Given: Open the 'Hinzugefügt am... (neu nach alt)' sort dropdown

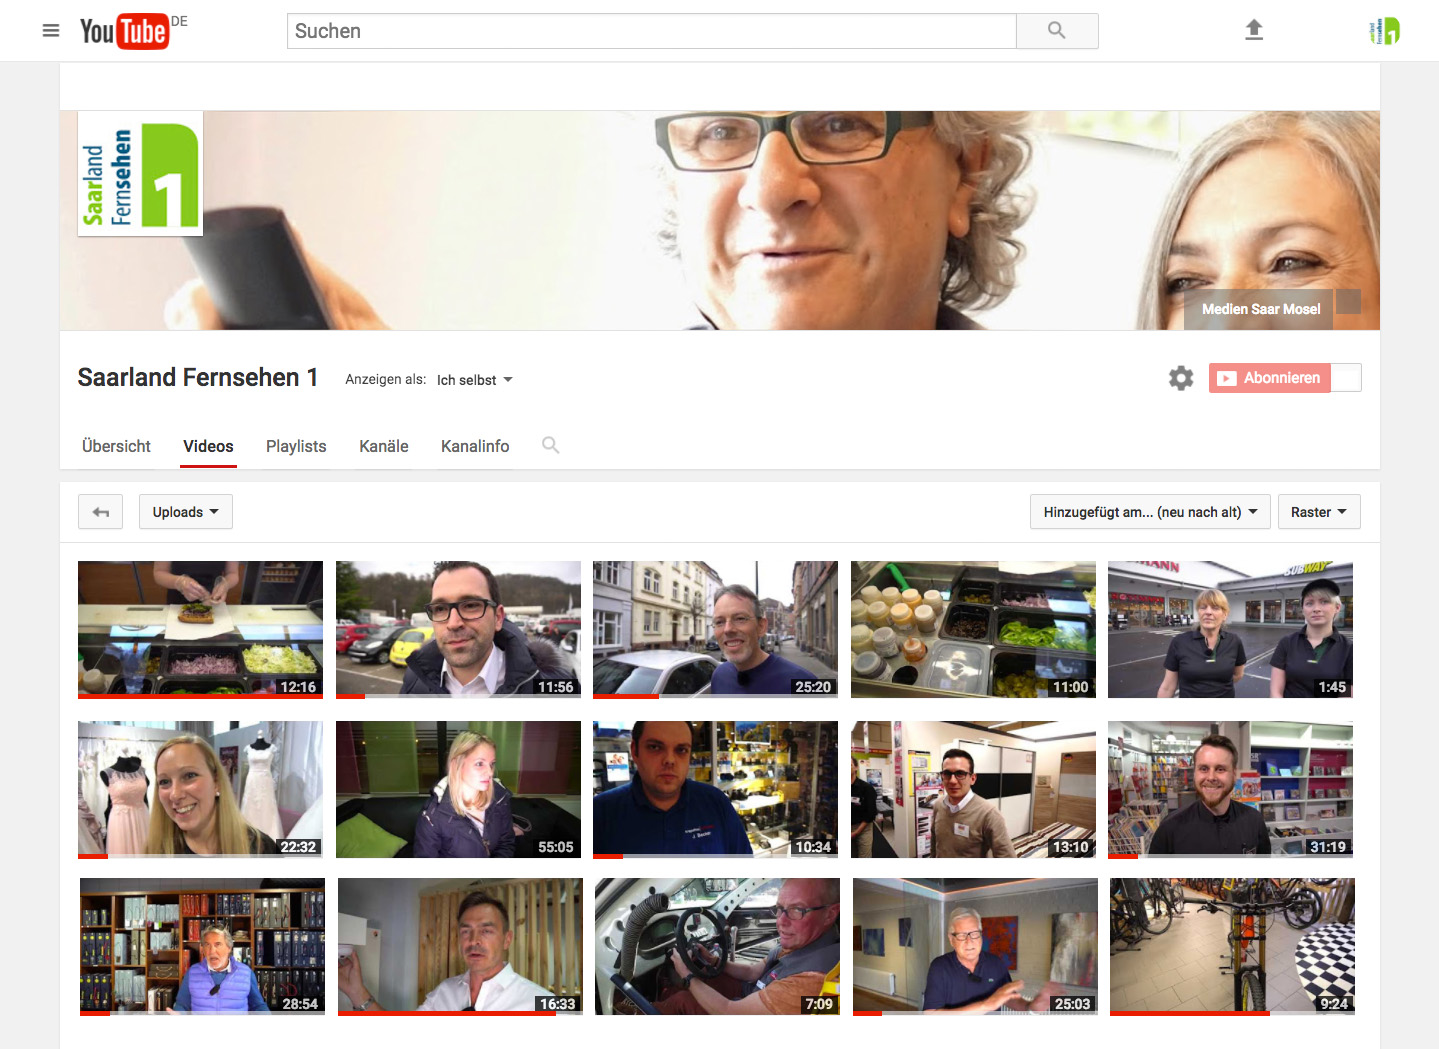Looking at the screenshot, I should tap(1149, 511).
